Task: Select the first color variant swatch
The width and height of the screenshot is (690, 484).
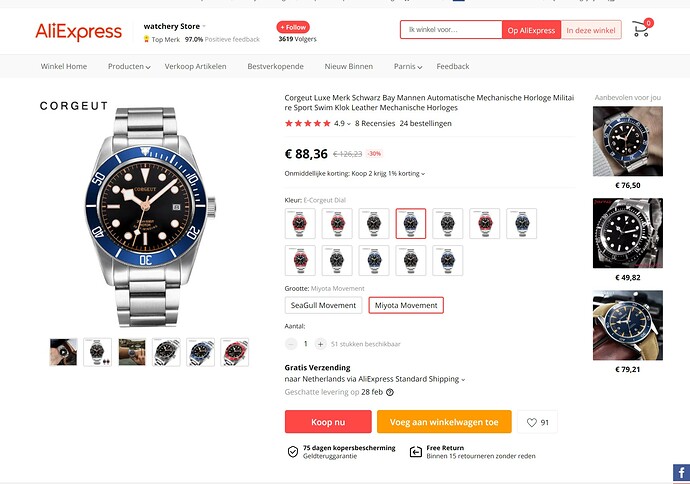Action: coord(300,223)
